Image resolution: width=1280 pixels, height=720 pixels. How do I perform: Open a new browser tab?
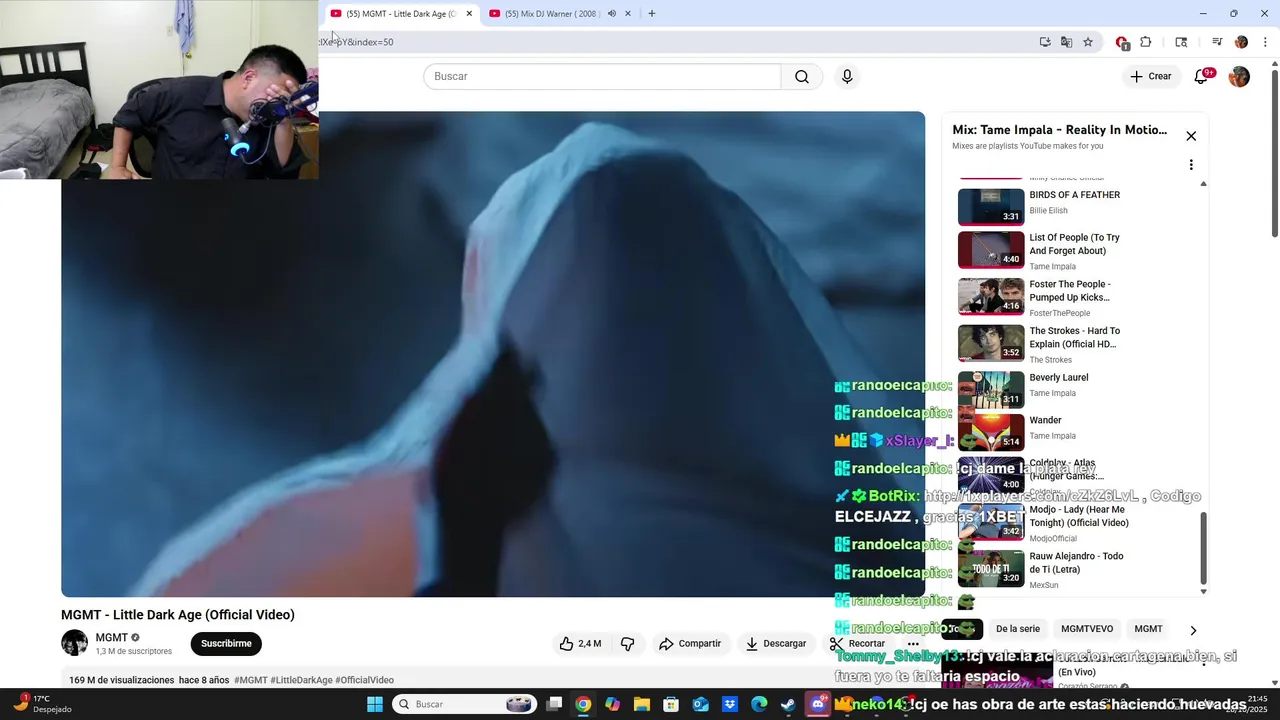[652, 14]
